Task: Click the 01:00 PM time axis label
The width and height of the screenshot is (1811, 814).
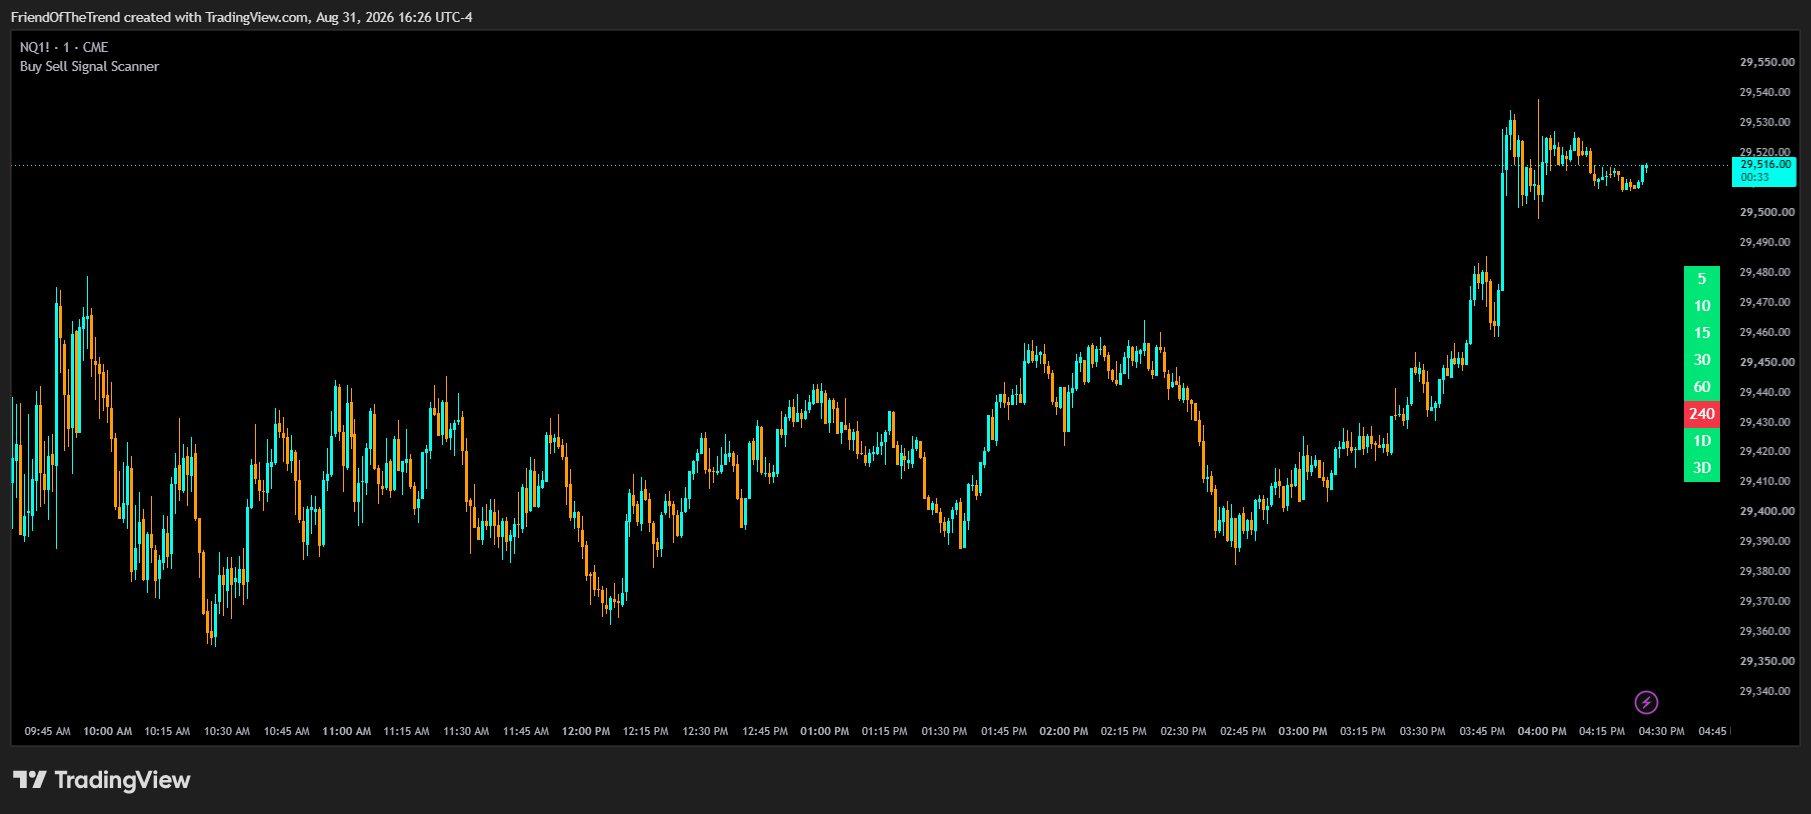Action: 825,731
